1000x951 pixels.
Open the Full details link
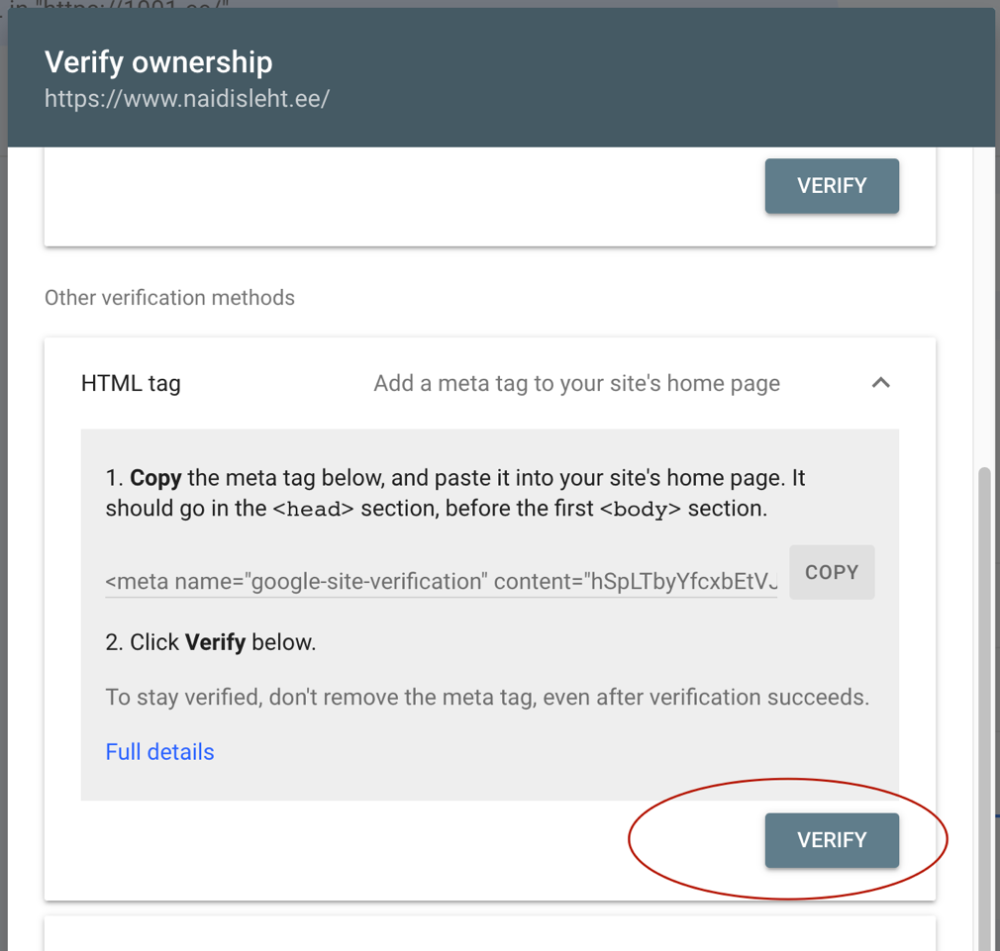160,752
